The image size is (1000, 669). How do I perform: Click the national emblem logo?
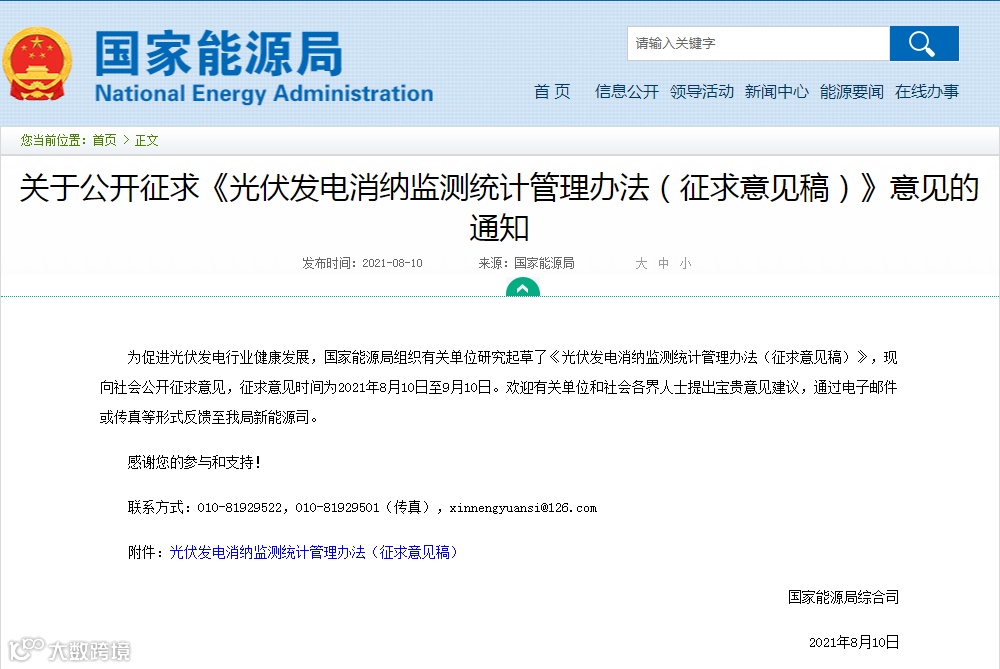pos(37,64)
